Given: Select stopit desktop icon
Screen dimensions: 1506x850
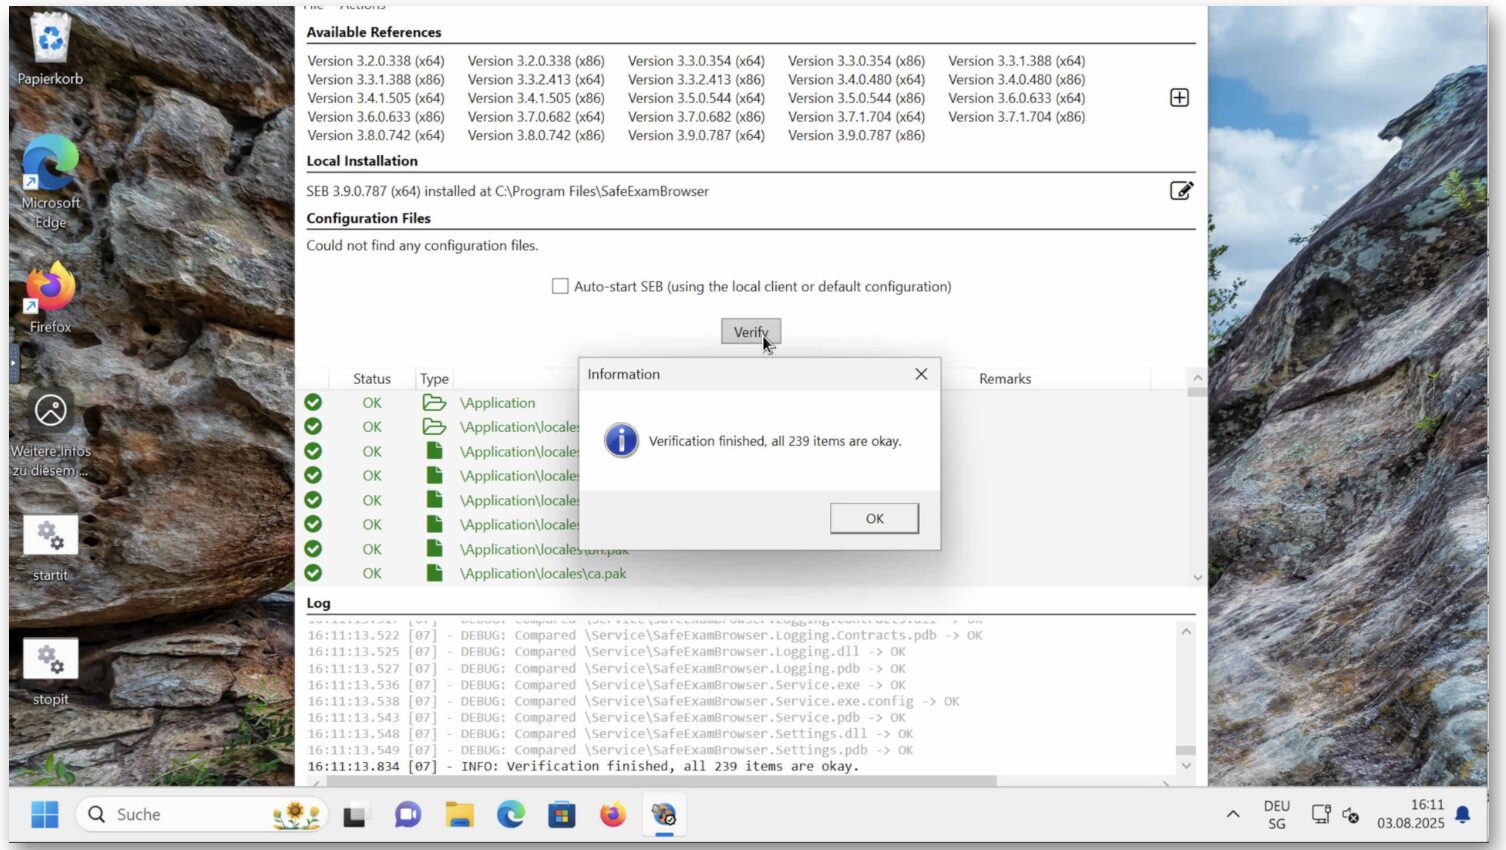Looking at the screenshot, I should pos(50,672).
